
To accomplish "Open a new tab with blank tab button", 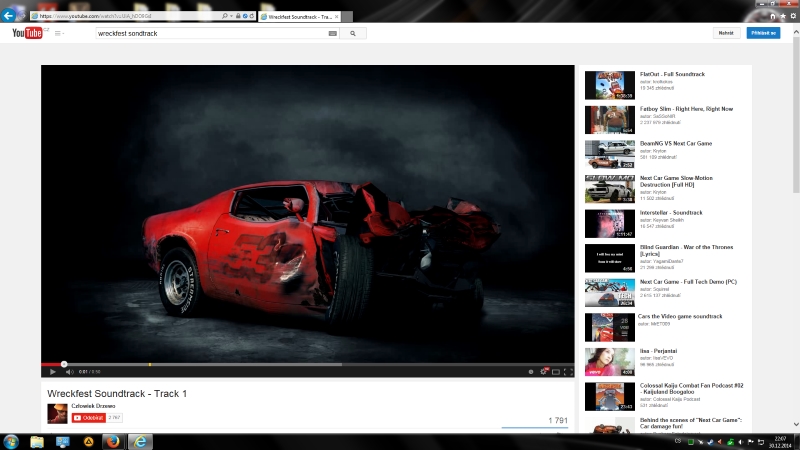I will point(347,17).
